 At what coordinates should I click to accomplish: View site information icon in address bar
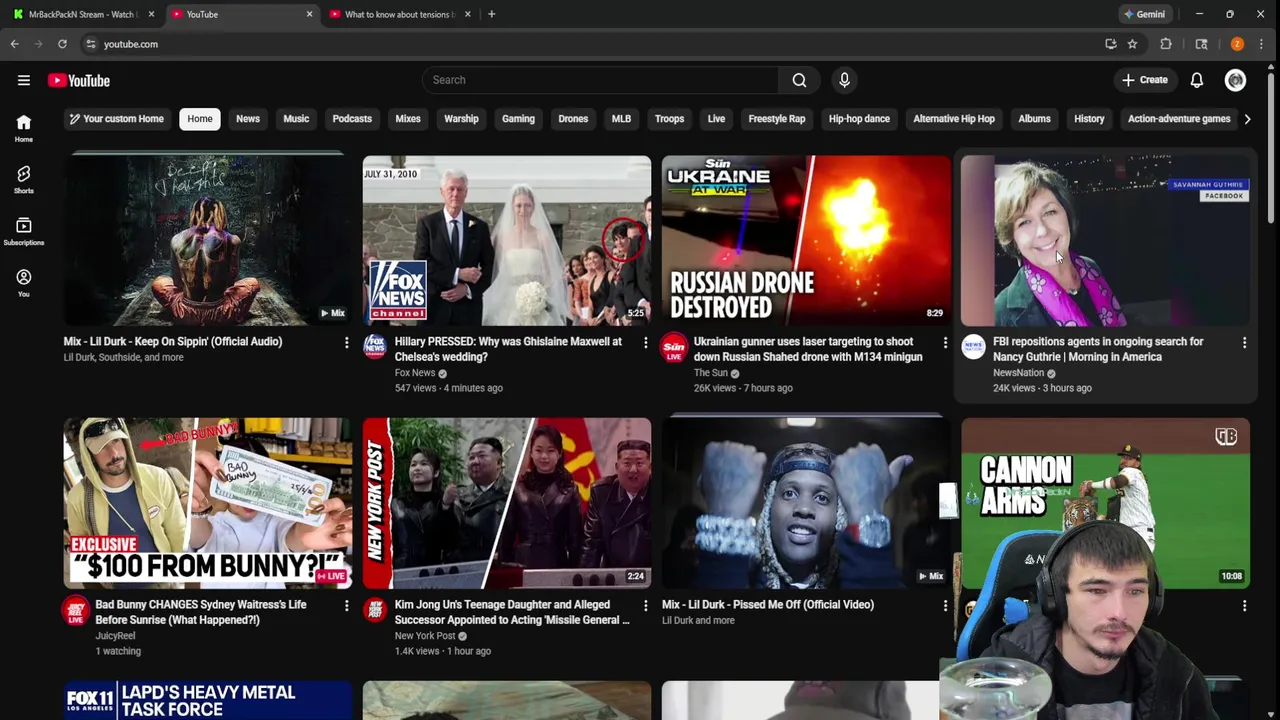pos(91,44)
